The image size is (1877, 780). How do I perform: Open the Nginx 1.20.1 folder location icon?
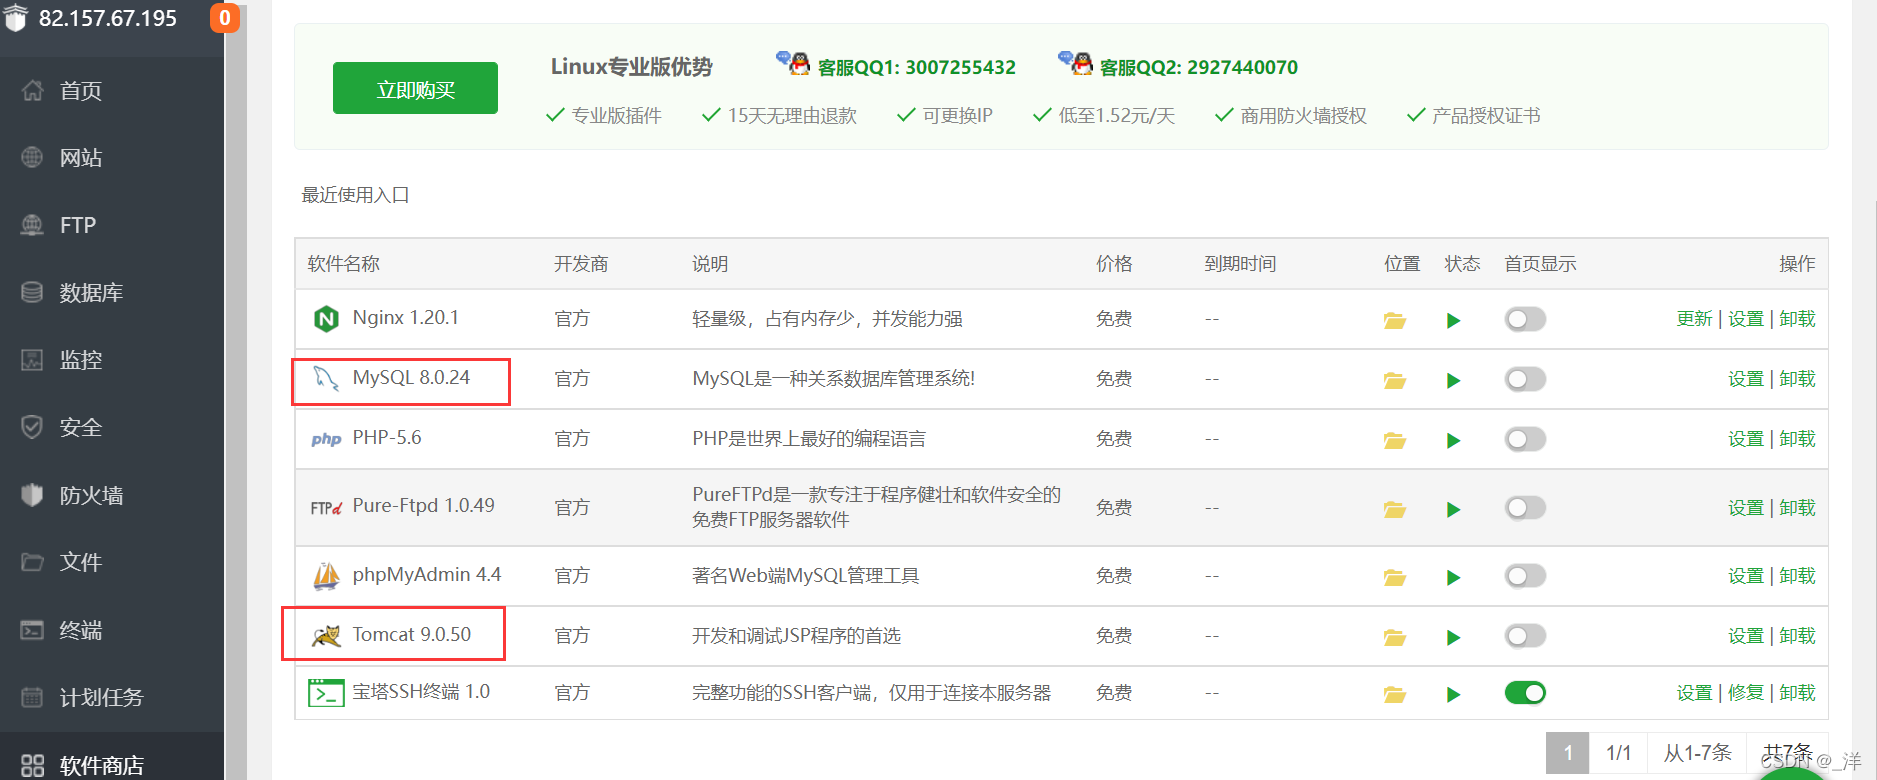tap(1394, 320)
